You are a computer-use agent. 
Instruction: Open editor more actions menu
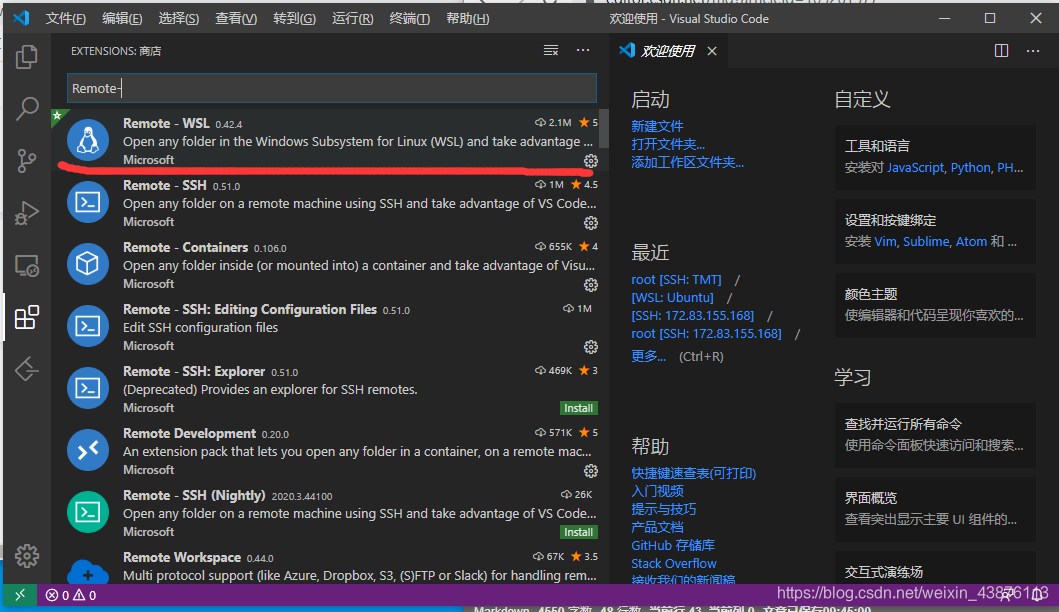tap(1033, 51)
